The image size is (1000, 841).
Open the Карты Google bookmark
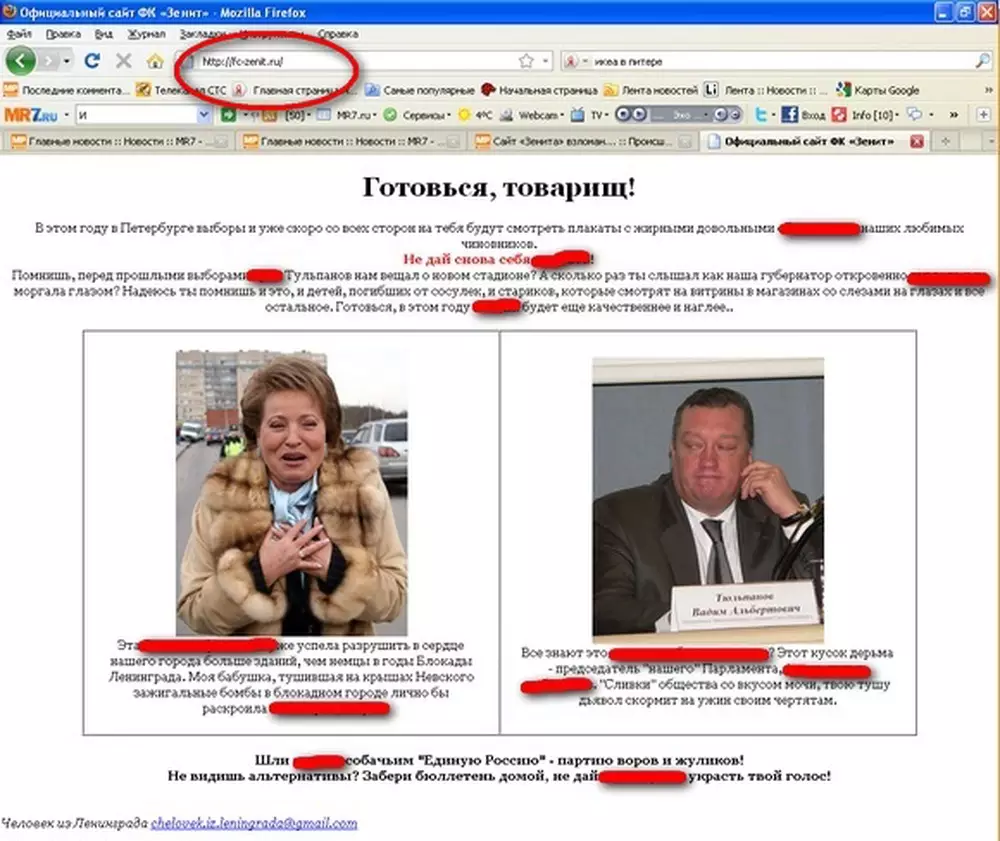(878, 89)
